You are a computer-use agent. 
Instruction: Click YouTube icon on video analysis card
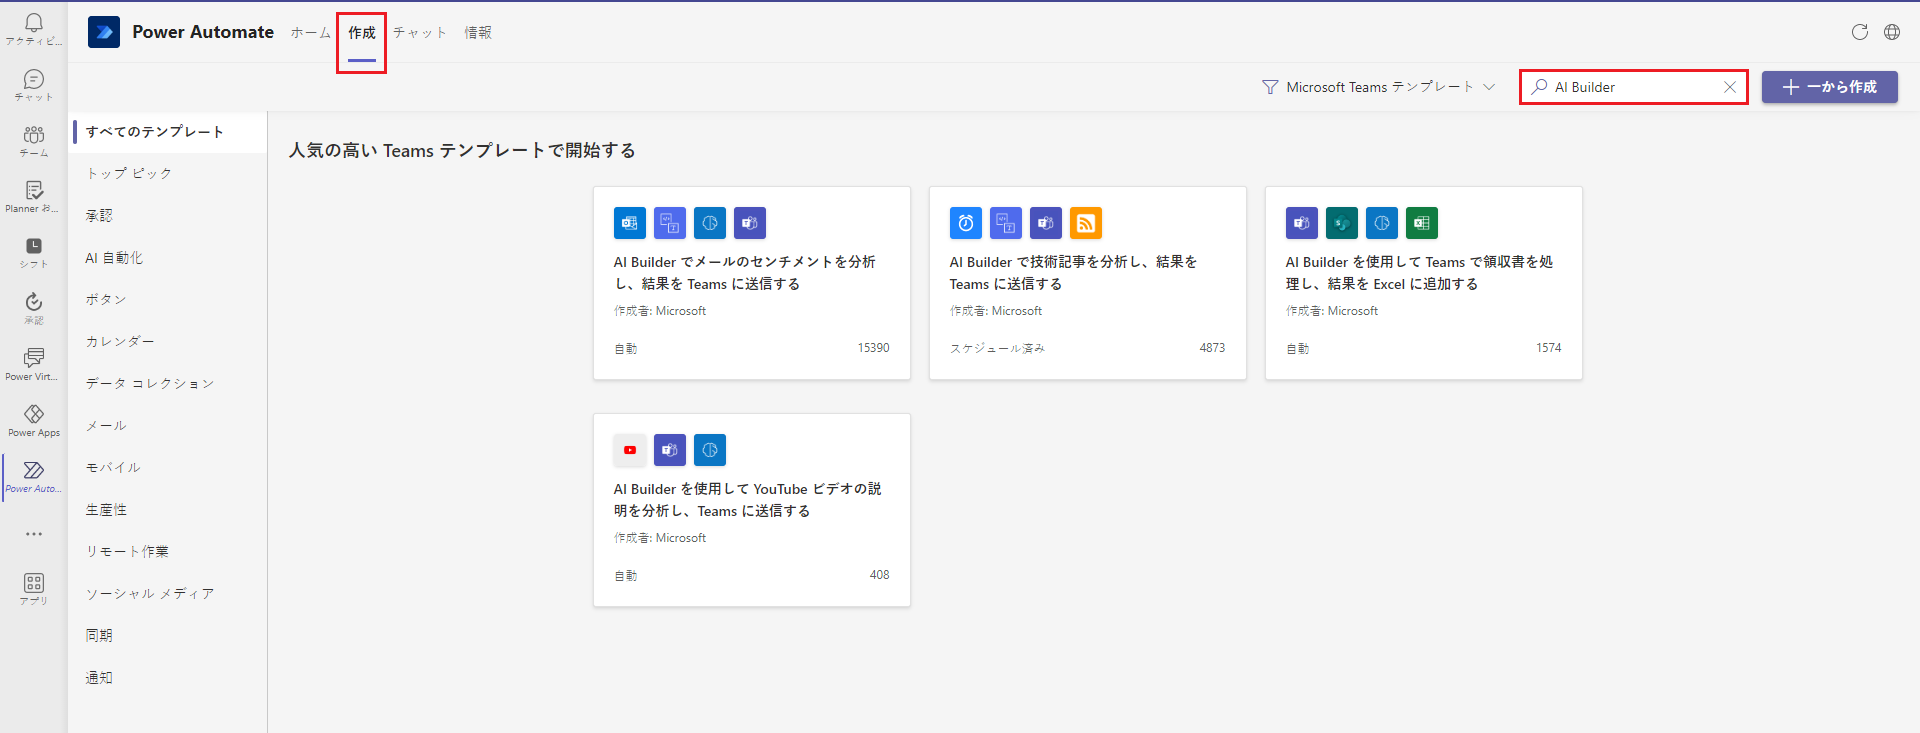click(630, 450)
